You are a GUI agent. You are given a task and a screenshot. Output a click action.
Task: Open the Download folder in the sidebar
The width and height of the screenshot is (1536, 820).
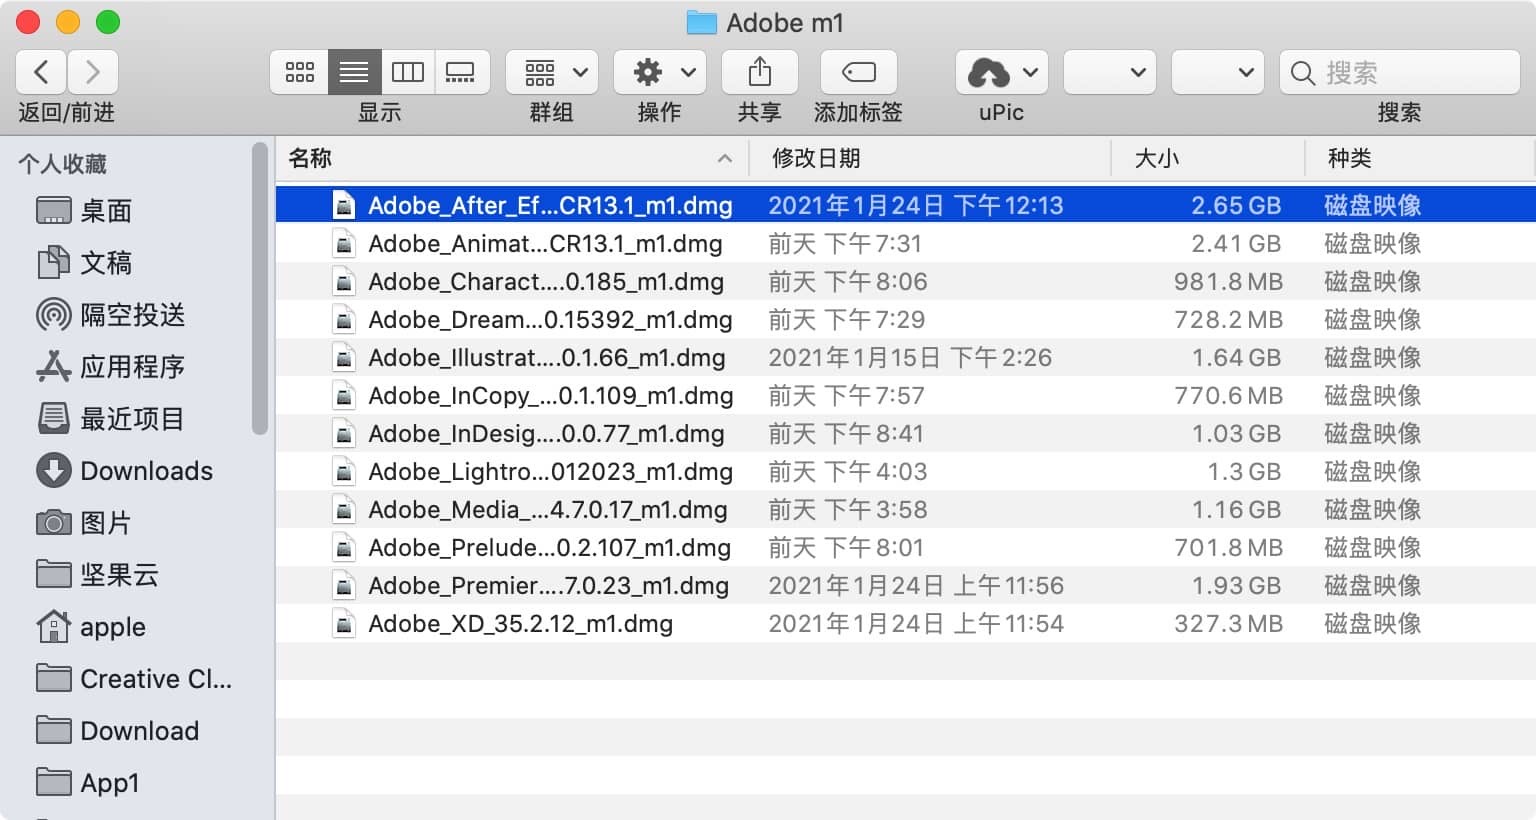(117, 731)
